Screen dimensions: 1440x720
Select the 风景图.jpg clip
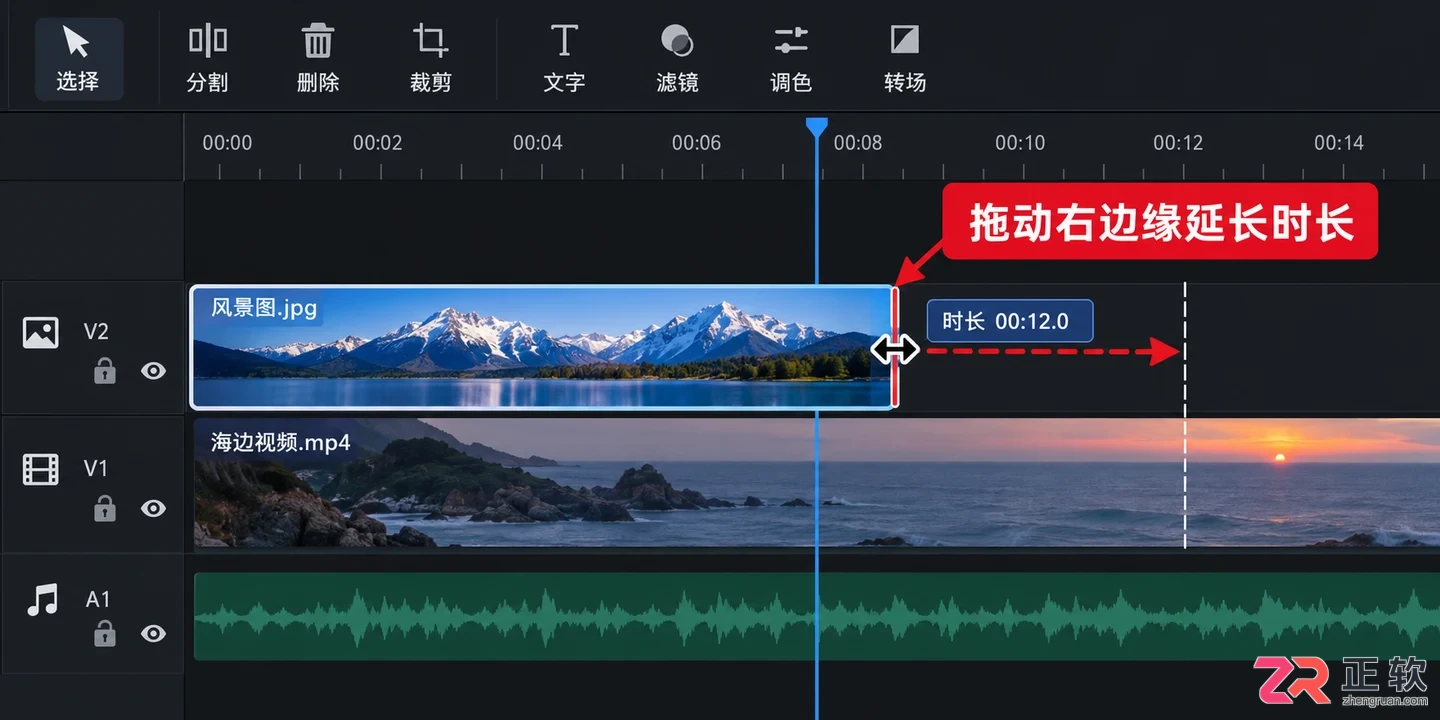tap(542, 347)
